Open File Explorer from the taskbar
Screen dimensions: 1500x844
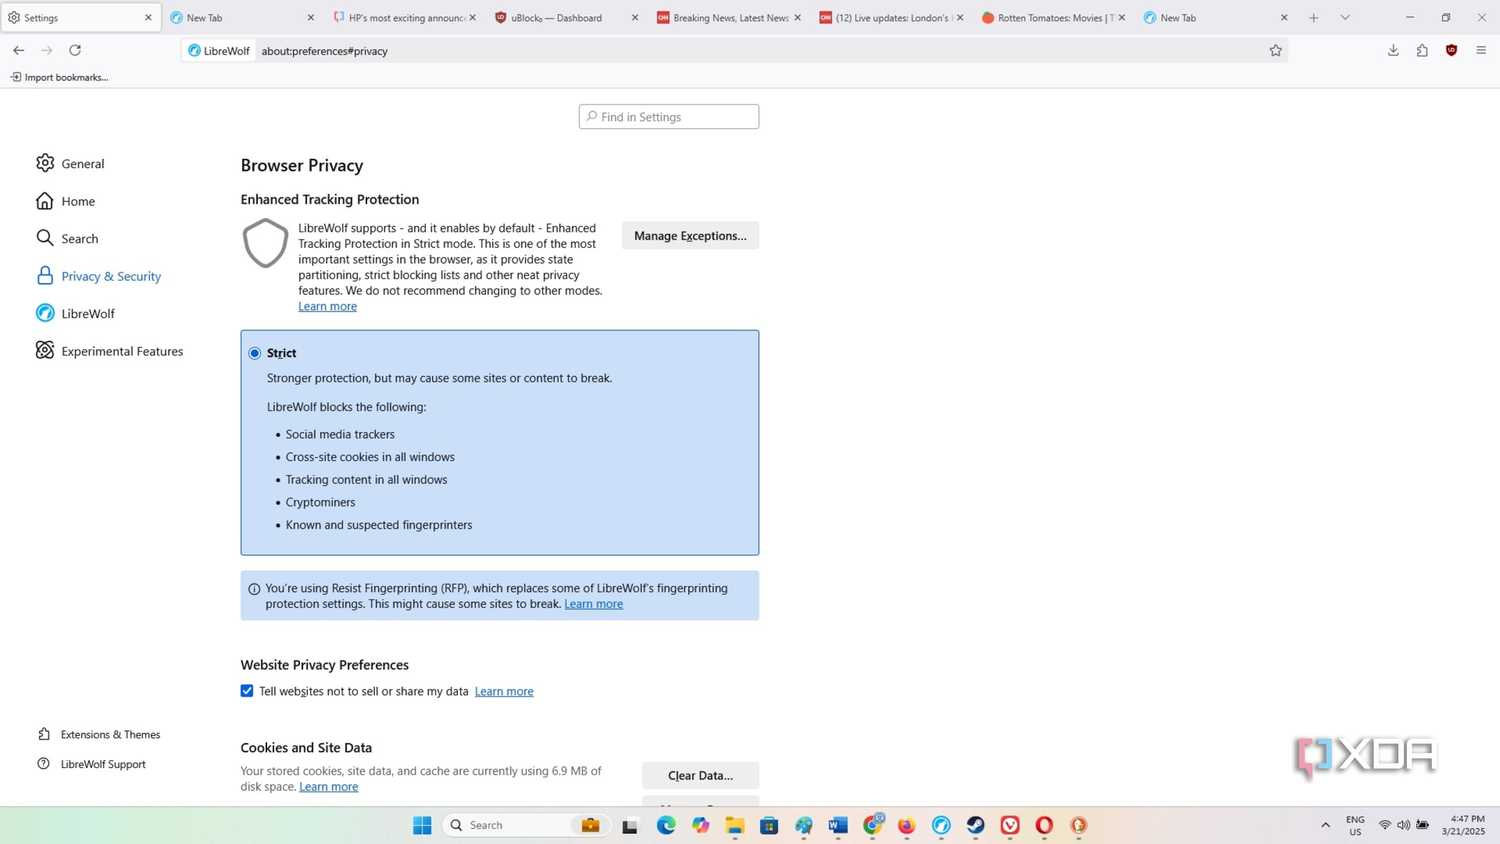735,825
